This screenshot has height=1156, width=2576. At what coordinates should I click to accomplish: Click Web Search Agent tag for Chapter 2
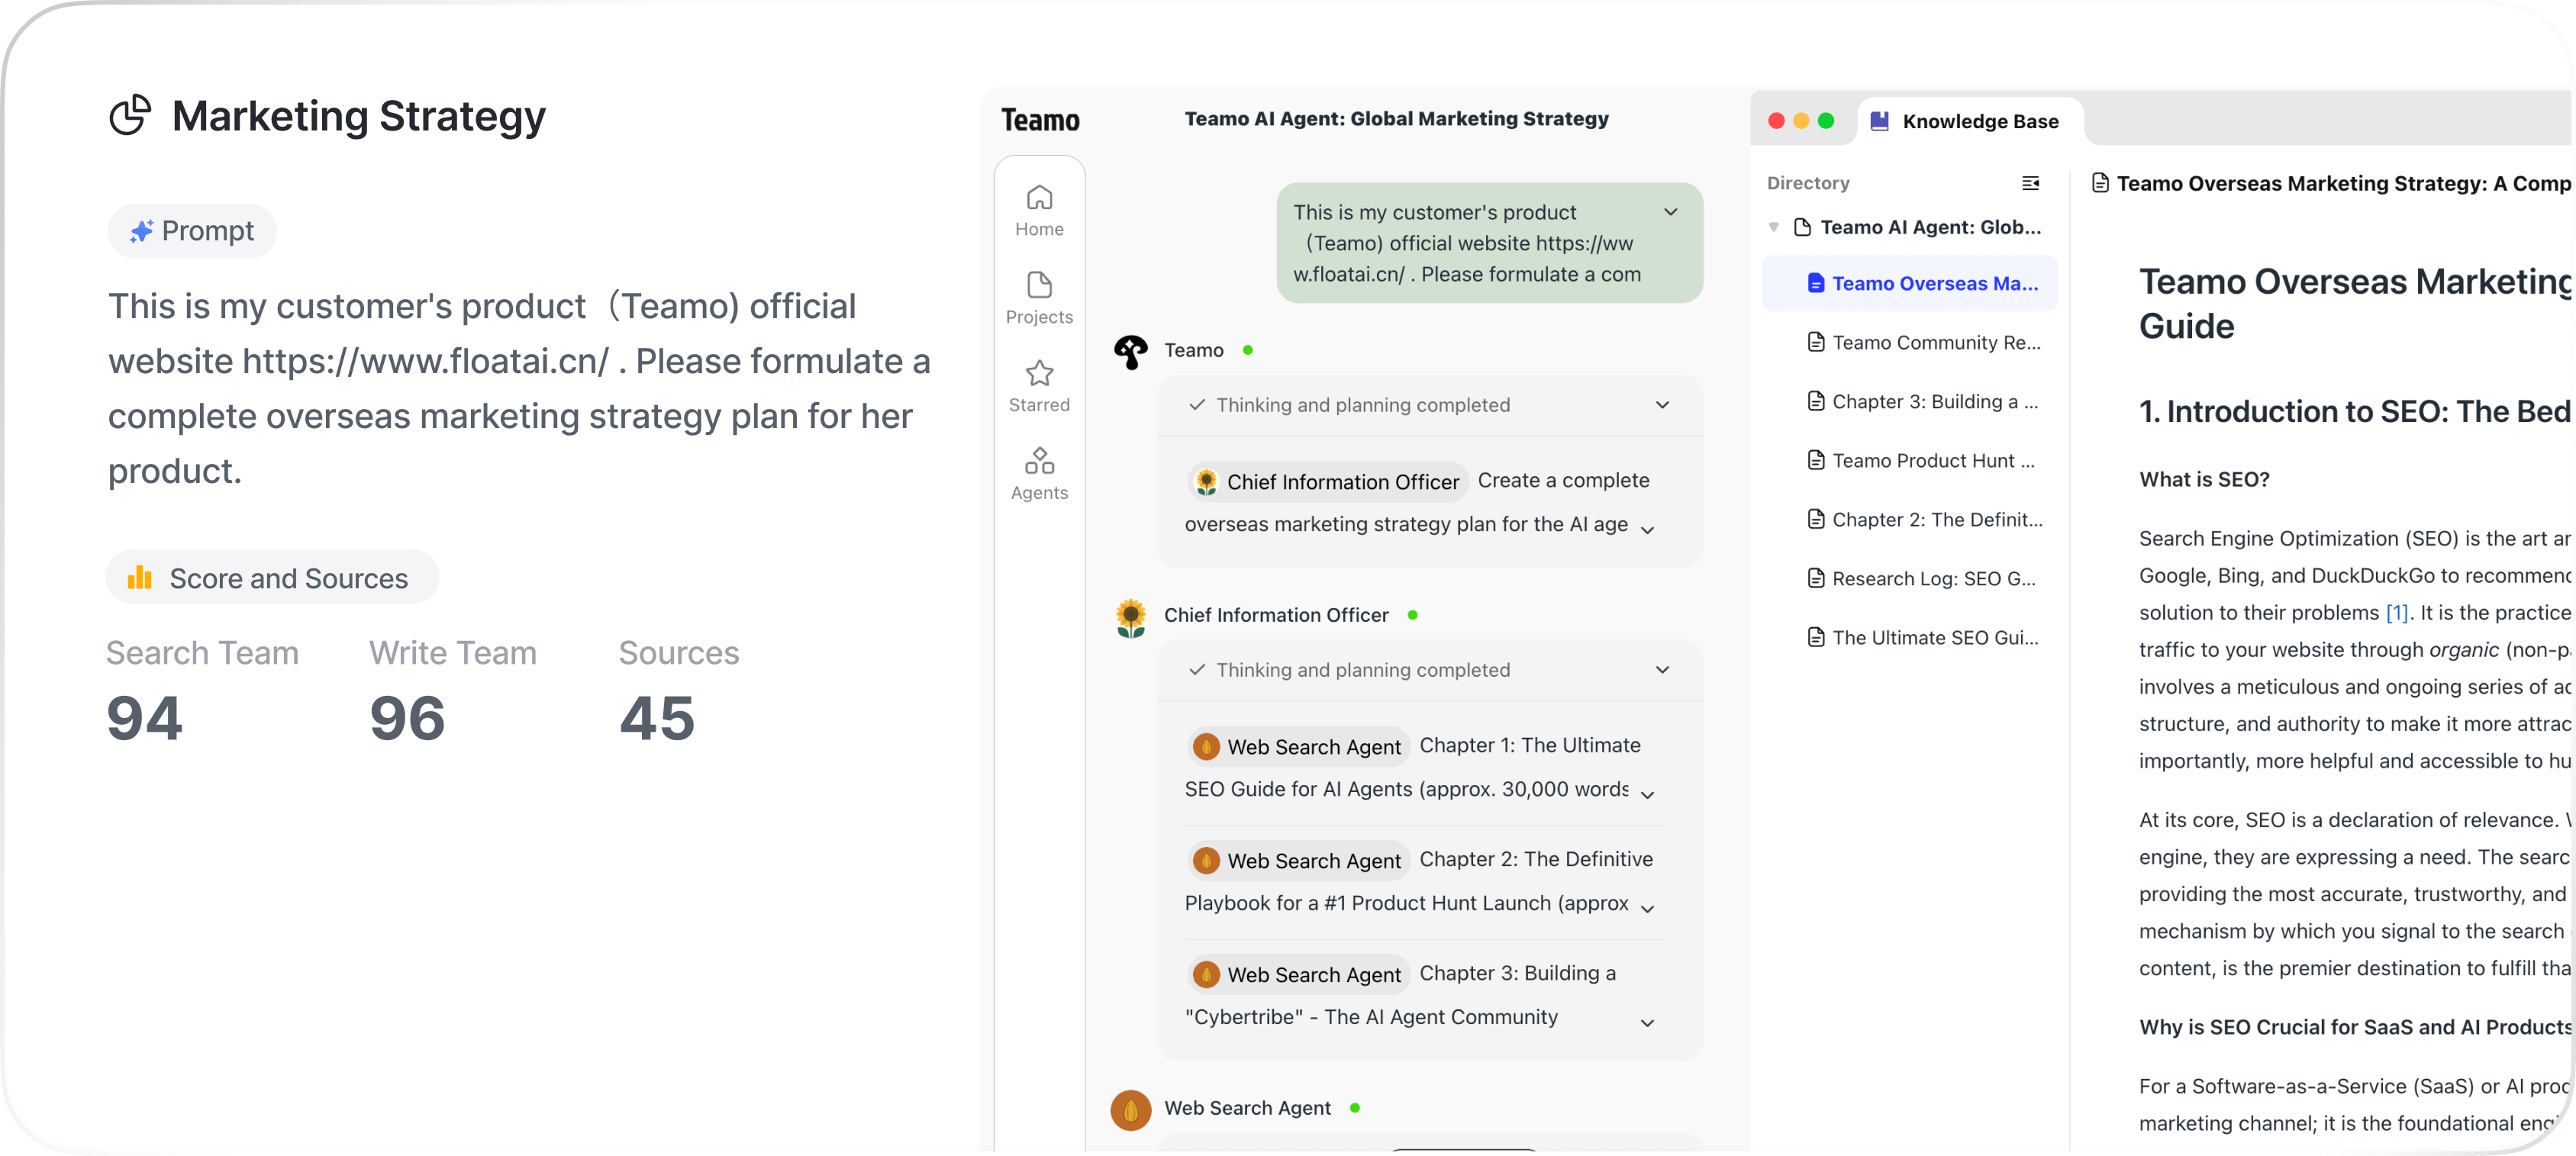1298,861
